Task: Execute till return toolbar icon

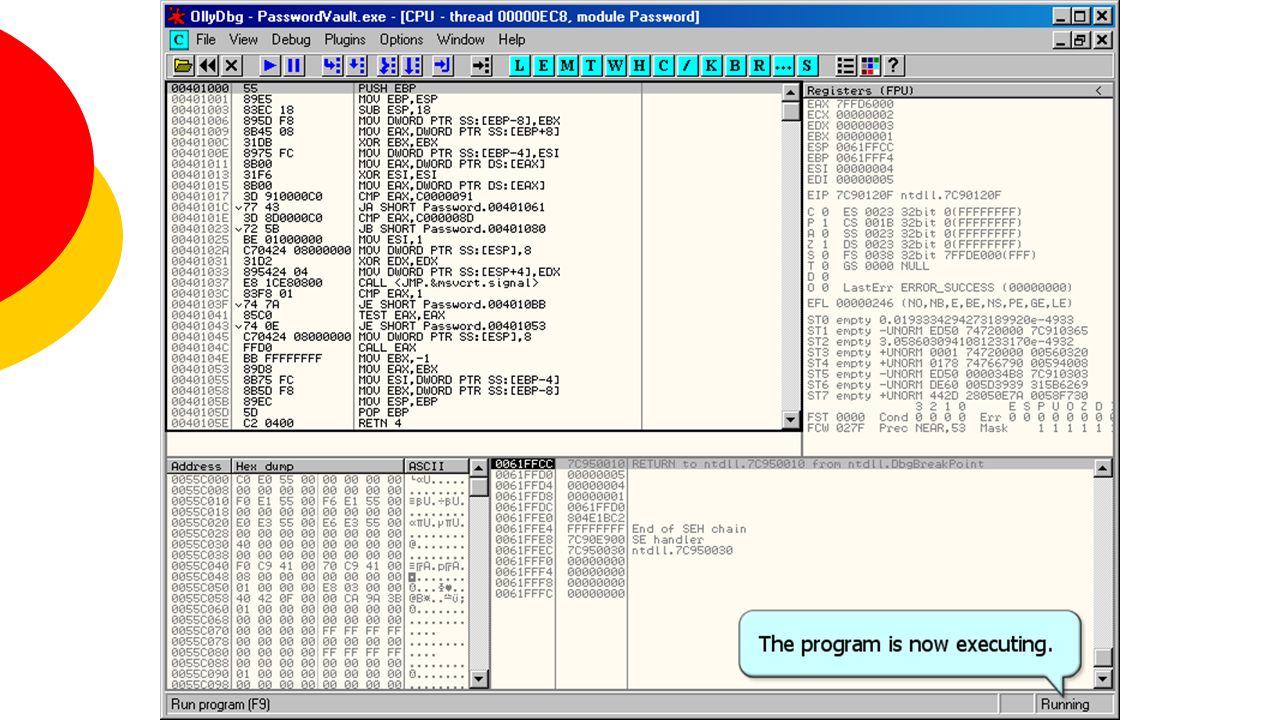Action: (x=443, y=66)
